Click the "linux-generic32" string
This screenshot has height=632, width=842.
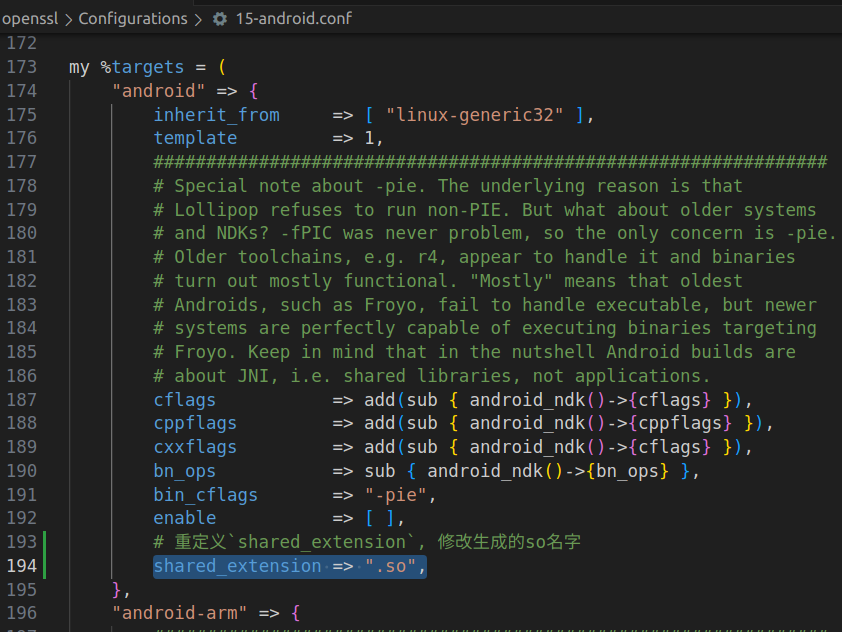coord(475,115)
